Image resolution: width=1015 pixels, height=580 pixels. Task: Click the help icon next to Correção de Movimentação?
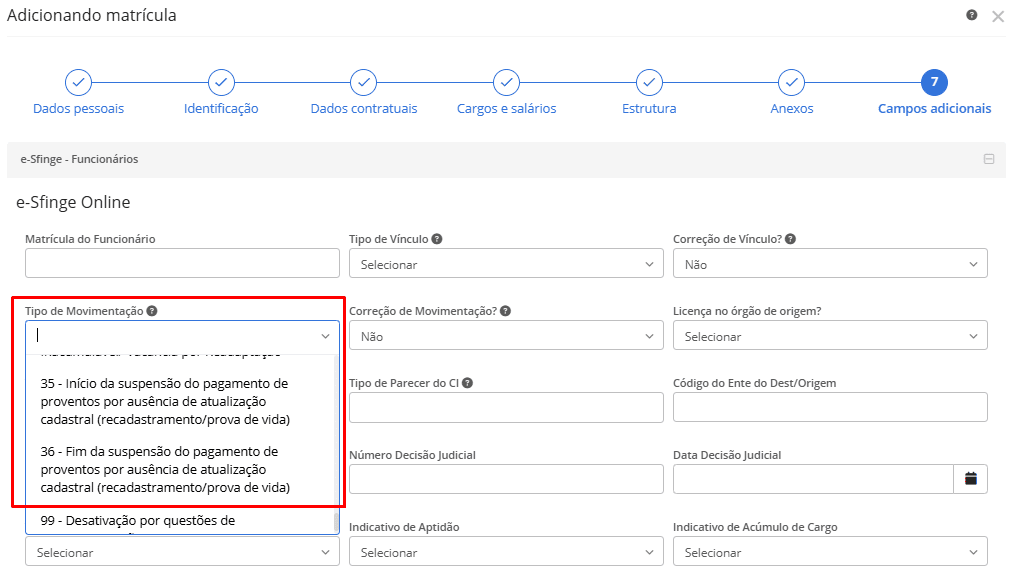pos(506,311)
